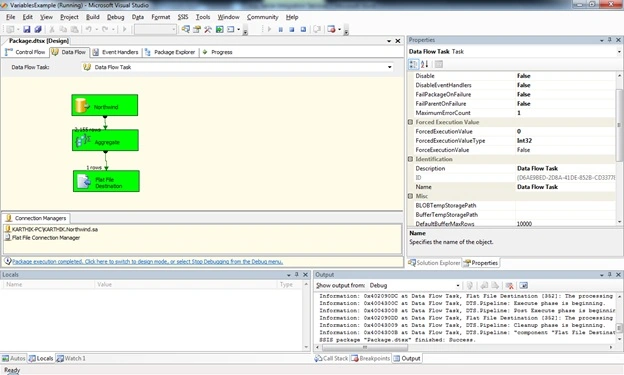624x375 pixels.
Task: Open Locals panel window position dropdown
Action: click(x=289, y=275)
